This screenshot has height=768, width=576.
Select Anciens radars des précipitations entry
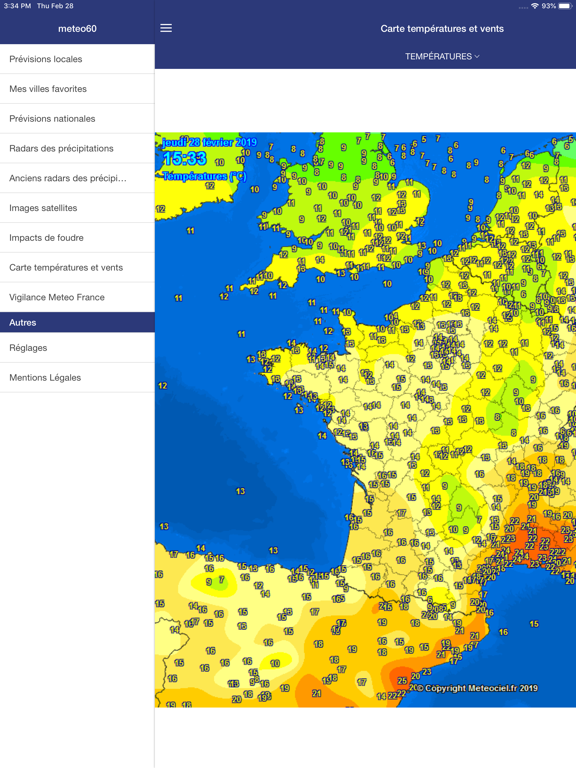(x=77, y=178)
